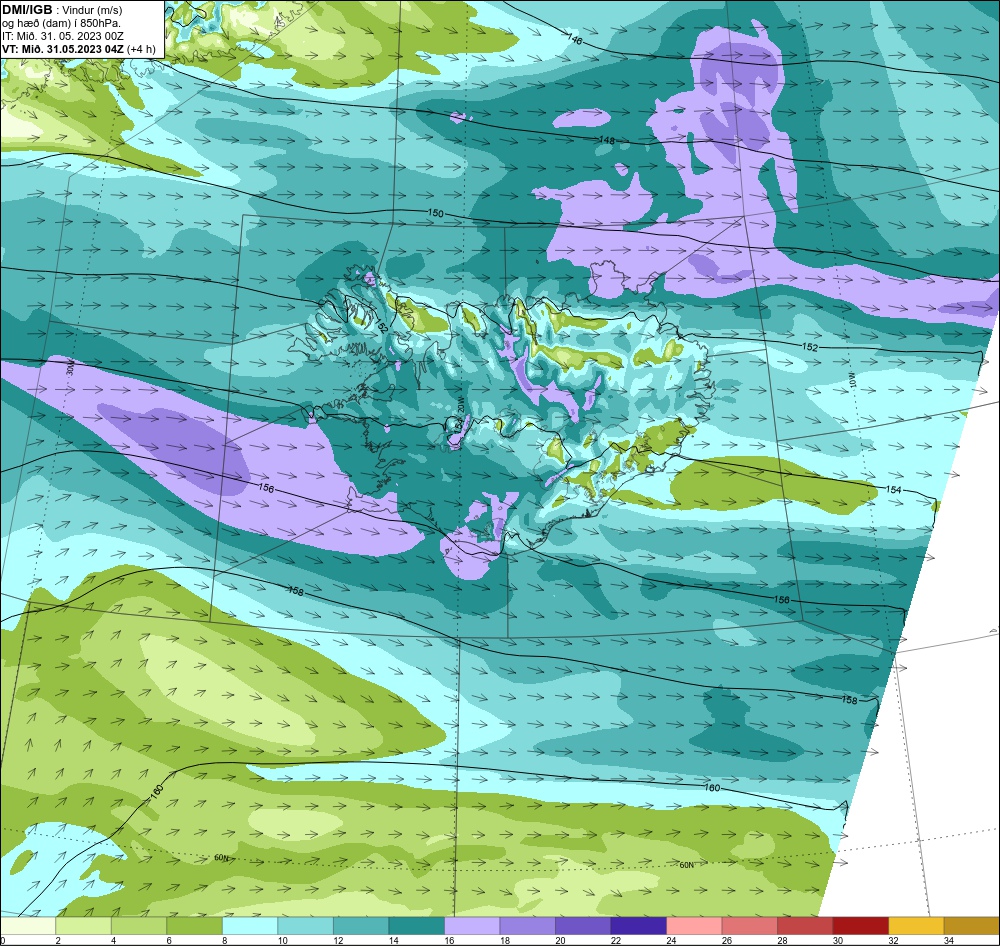Select the lavender 16–18 m/s legend swatch
1000x946 pixels.
click(x=472, y=926)
